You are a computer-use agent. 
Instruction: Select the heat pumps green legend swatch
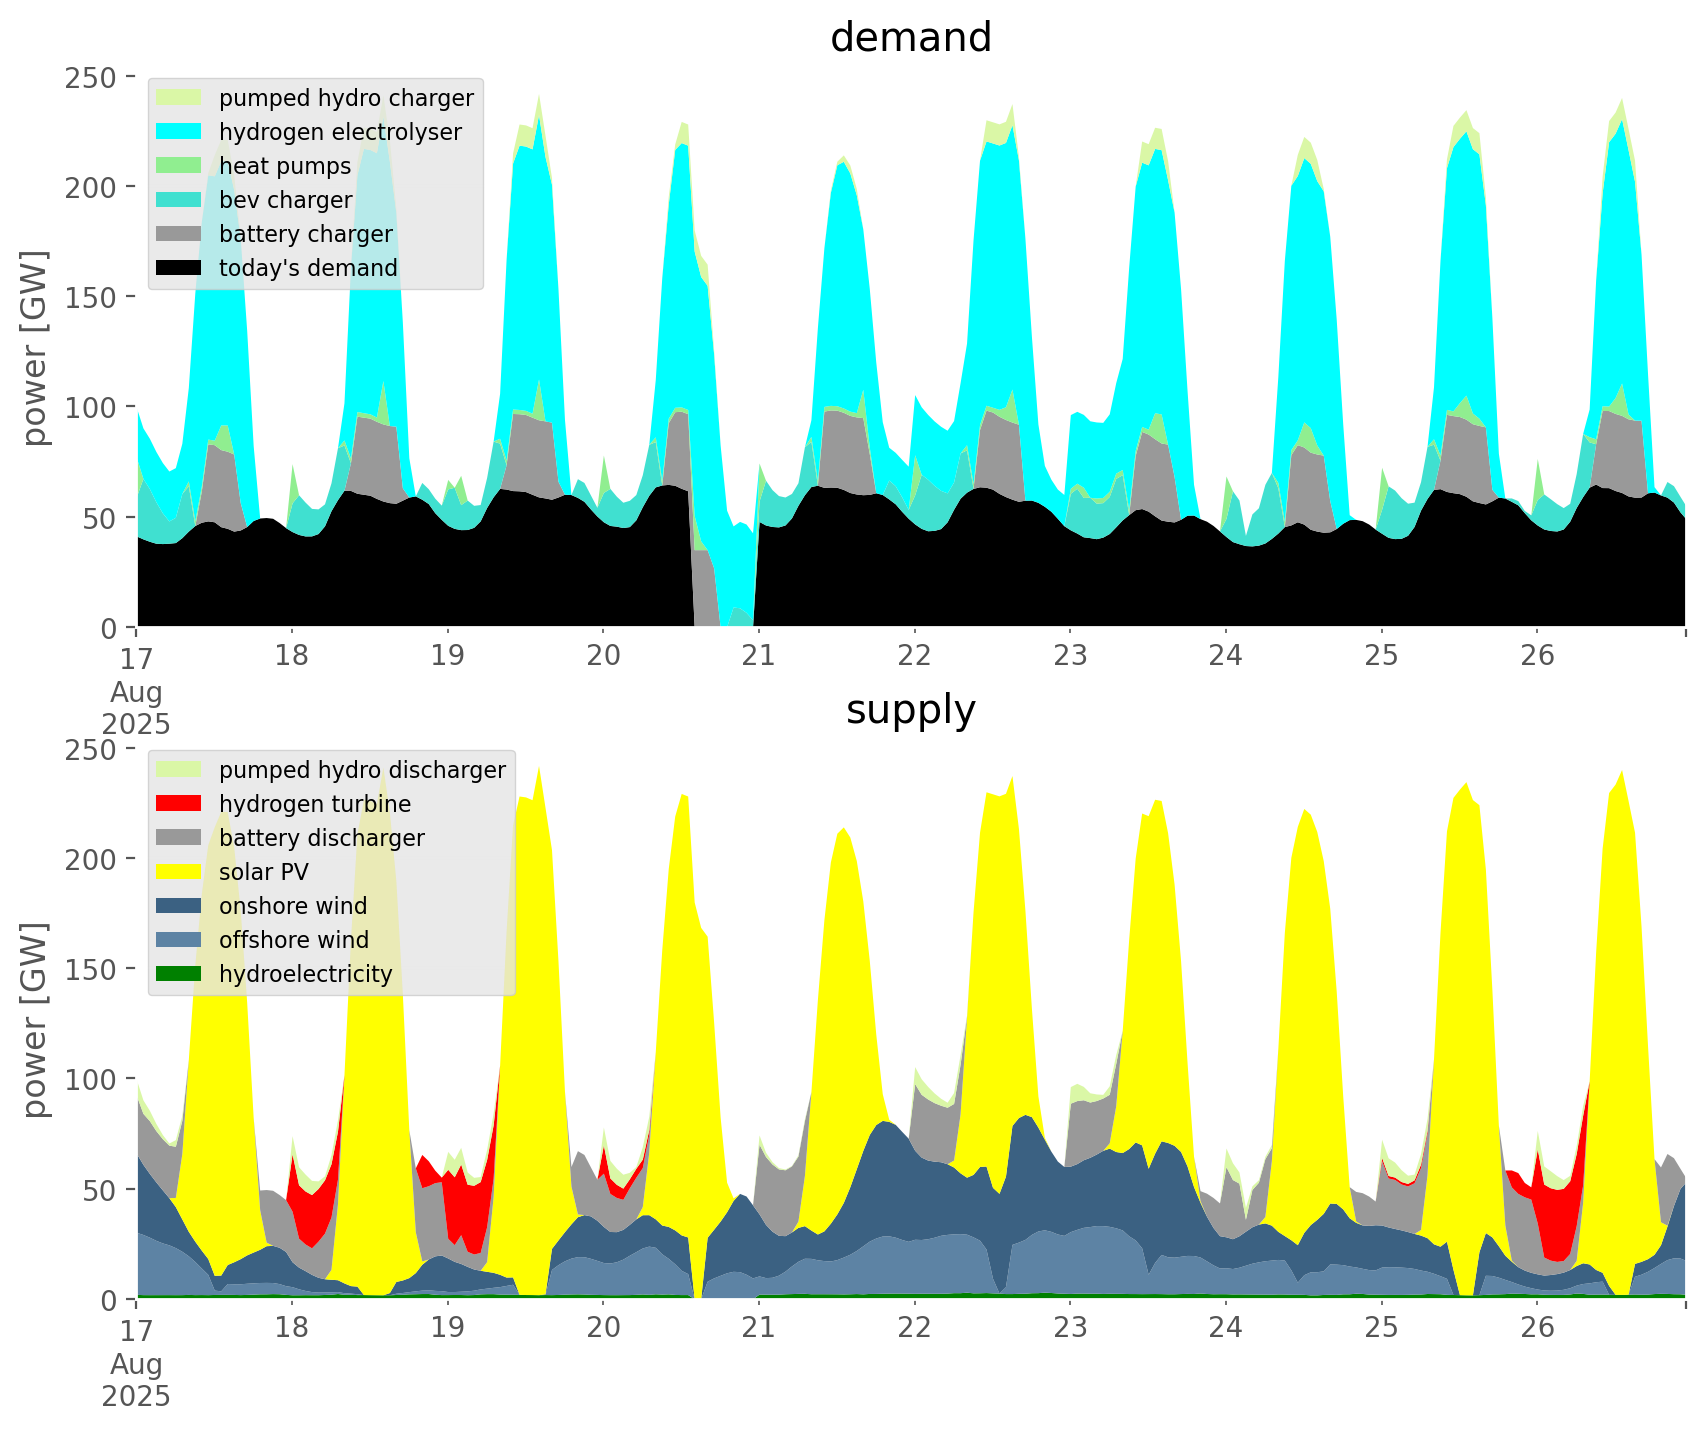pyautogui.click(x=180, y=166)
